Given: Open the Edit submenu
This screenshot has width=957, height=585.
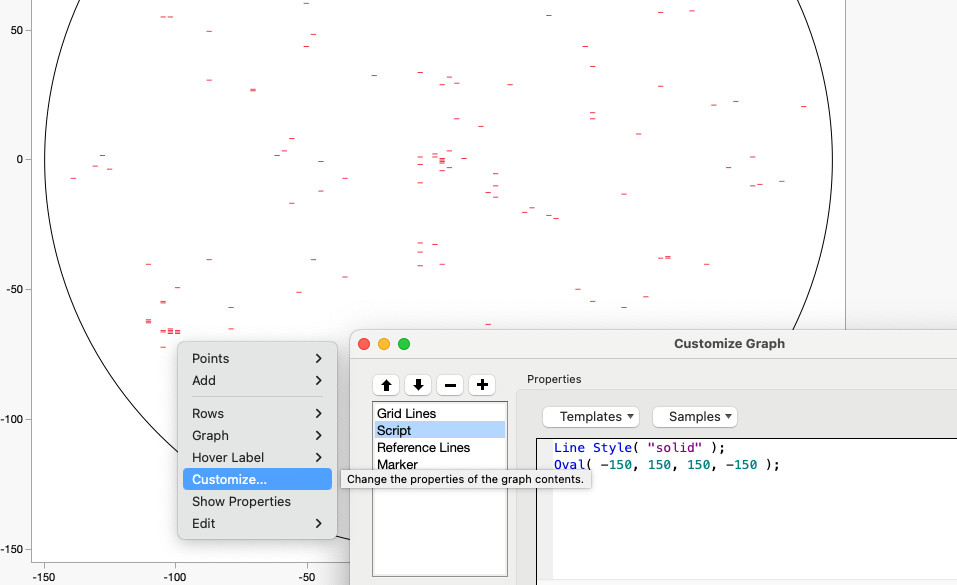Looking at the screenshot, I should click(257, 523).
